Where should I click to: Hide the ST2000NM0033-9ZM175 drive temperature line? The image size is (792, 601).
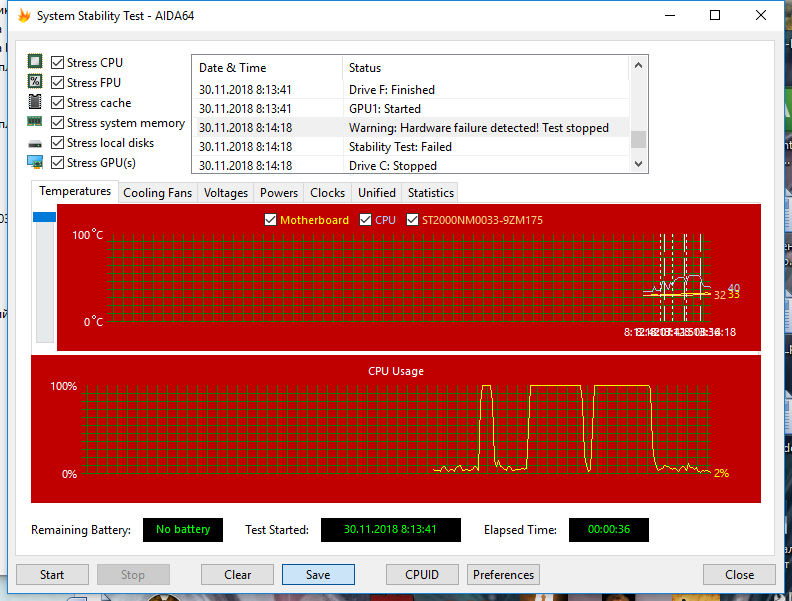pos(412,220)
